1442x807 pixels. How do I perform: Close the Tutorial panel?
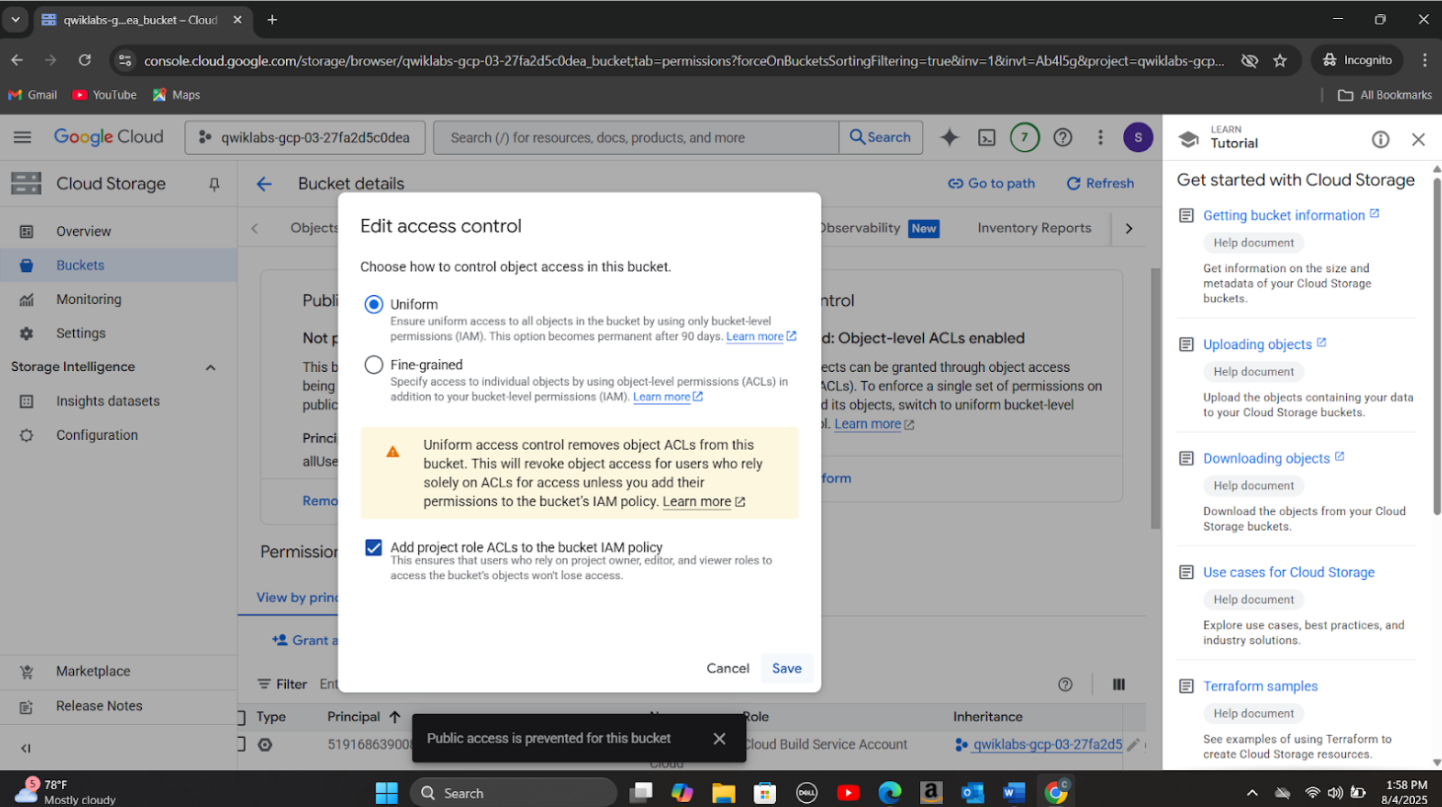[x=1418, y=140]
